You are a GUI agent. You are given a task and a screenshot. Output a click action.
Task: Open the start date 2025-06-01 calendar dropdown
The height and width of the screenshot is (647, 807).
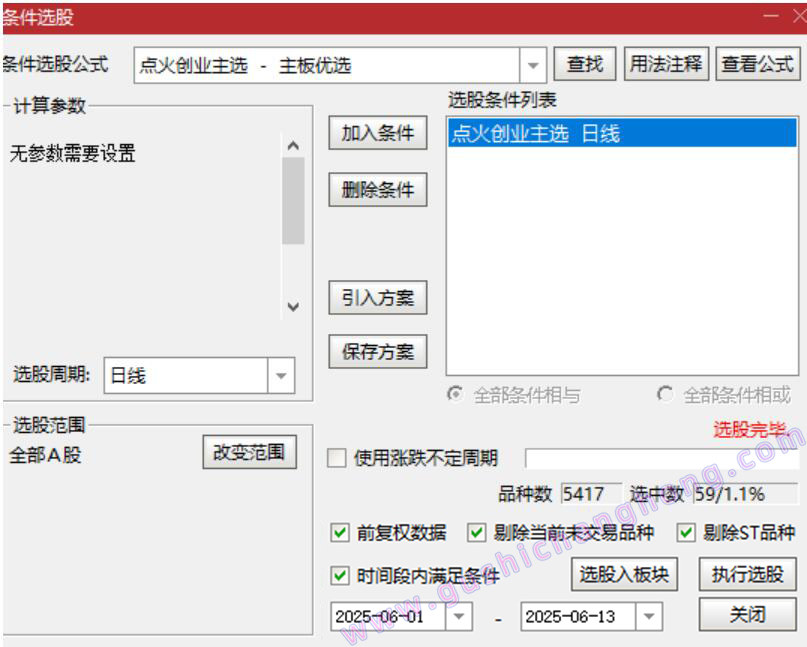(459, 616)
